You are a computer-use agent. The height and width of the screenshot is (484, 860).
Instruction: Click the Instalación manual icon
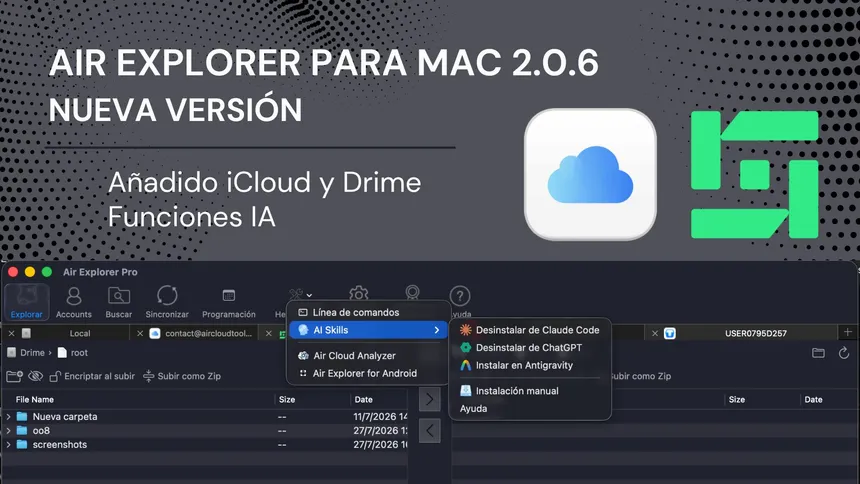(466, 391)
